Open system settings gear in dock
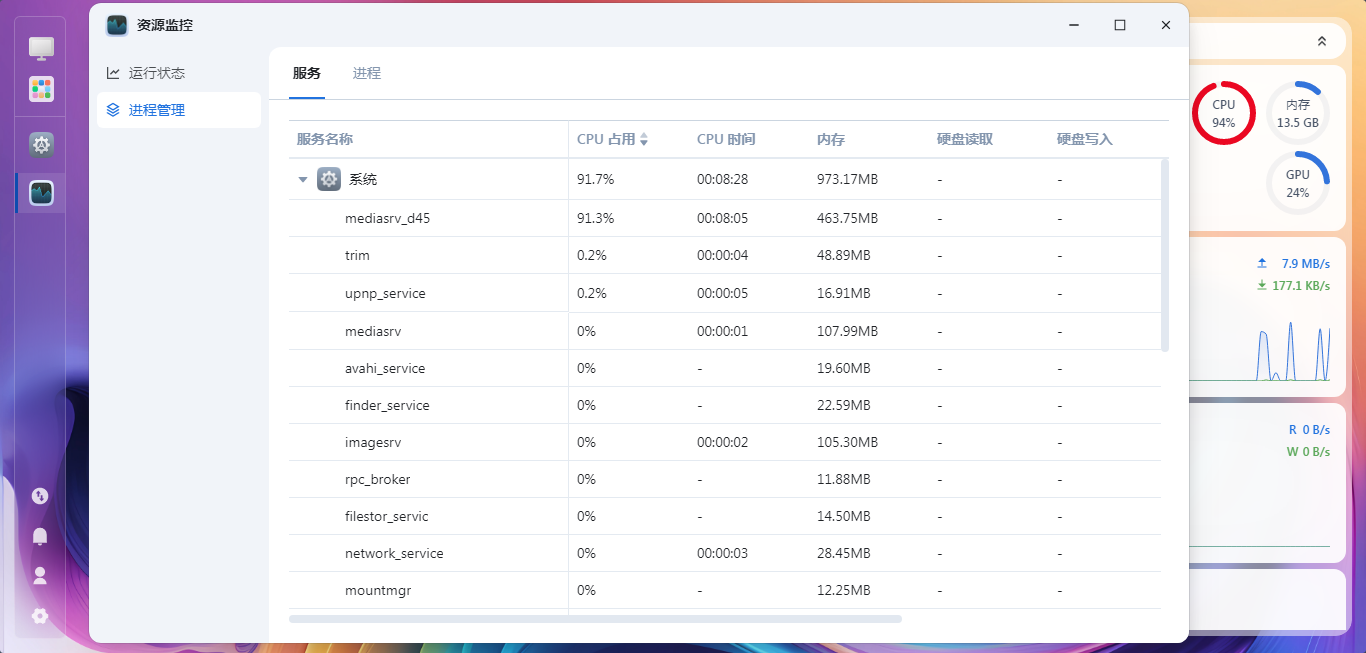This screenshot has width=1366, height=653. click(41, 145)
